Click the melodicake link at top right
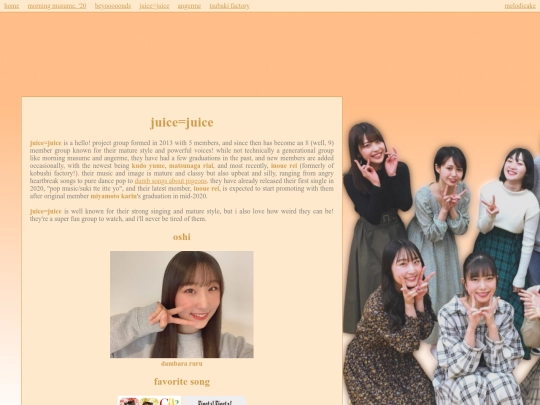540x405 pixels. coord(520,6)
